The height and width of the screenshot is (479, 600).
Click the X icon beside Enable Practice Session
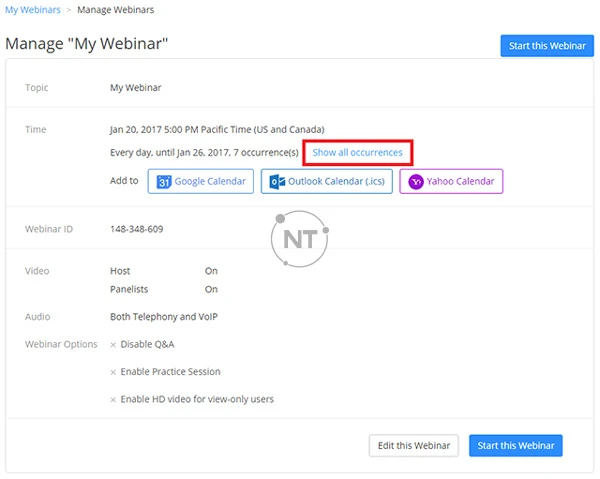click(113, 372)
